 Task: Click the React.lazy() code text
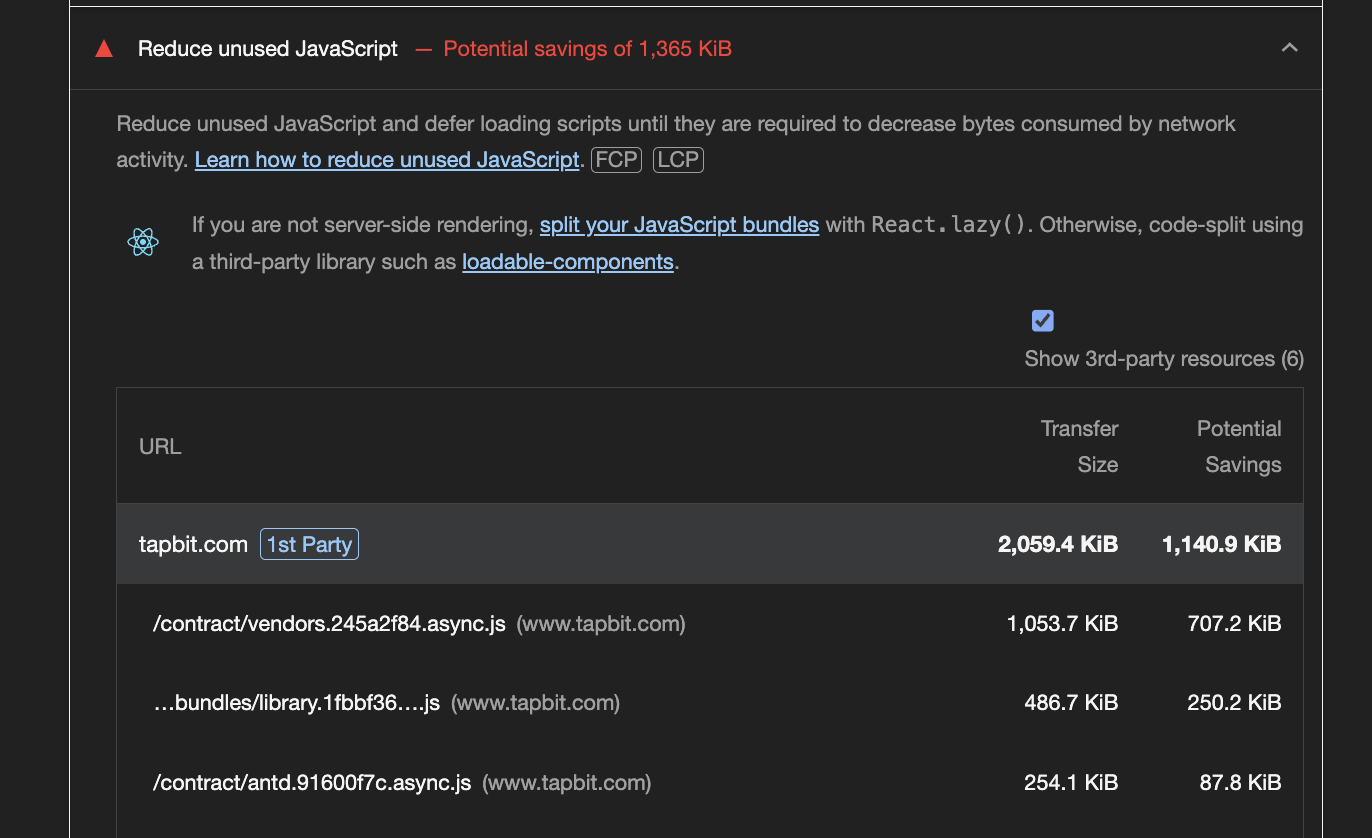tap(949, 225)
